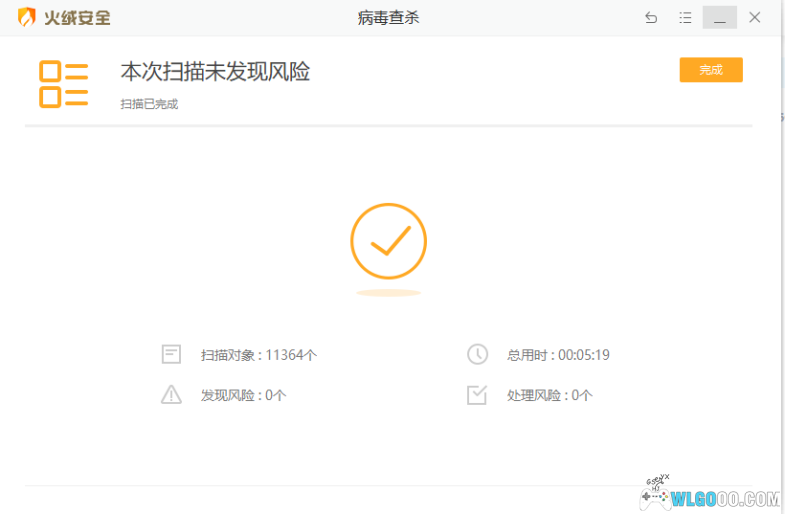The height and width of the screenshot is (514, 785).
Task: Click the orange checkmark circle
Action: 388,240
